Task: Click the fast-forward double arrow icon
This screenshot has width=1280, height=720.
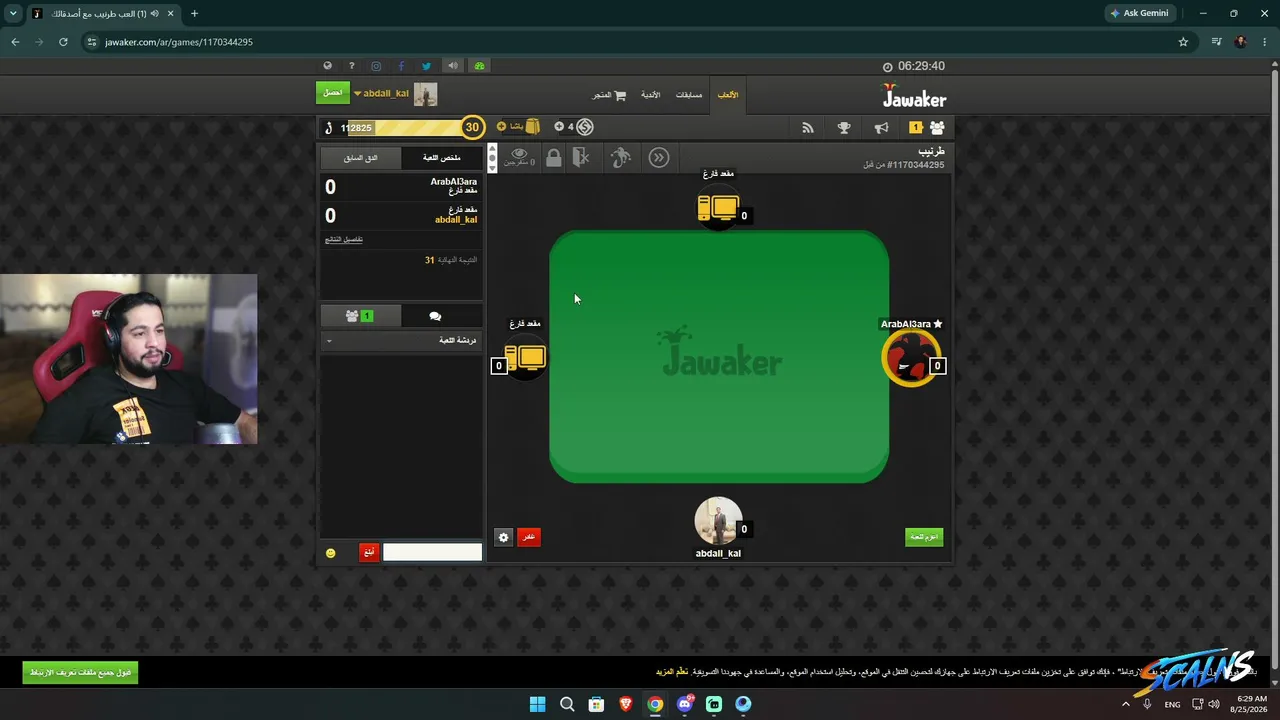Action: point(658,157)
